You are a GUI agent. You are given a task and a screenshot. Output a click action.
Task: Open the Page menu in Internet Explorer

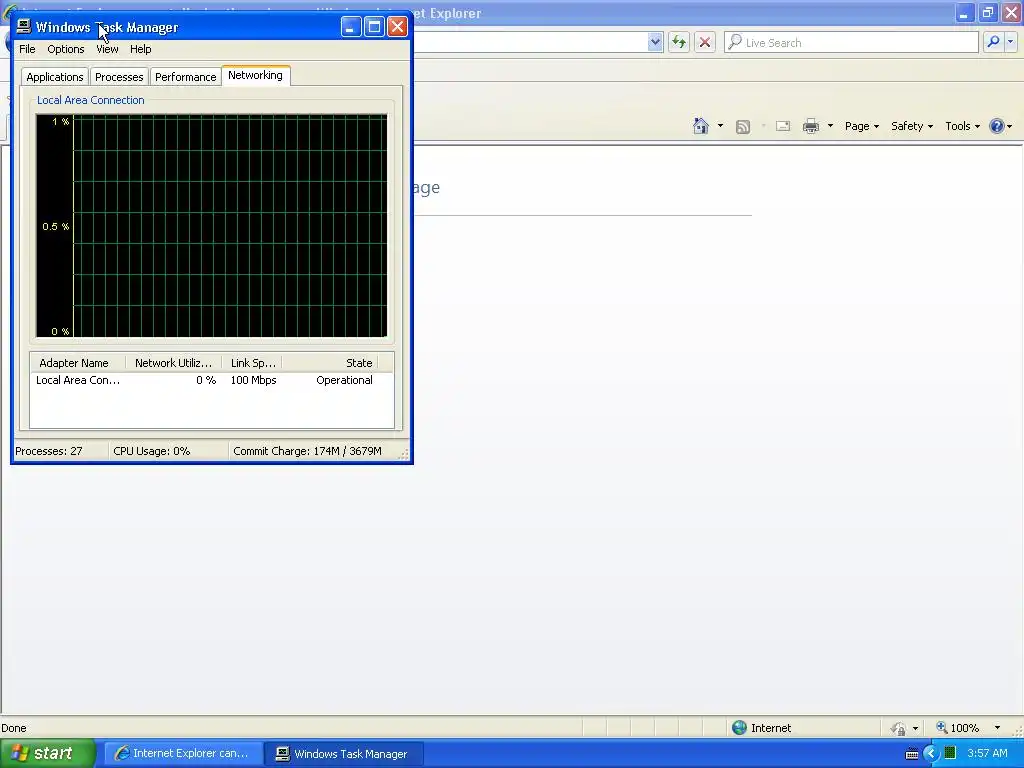tap(861, 126)
